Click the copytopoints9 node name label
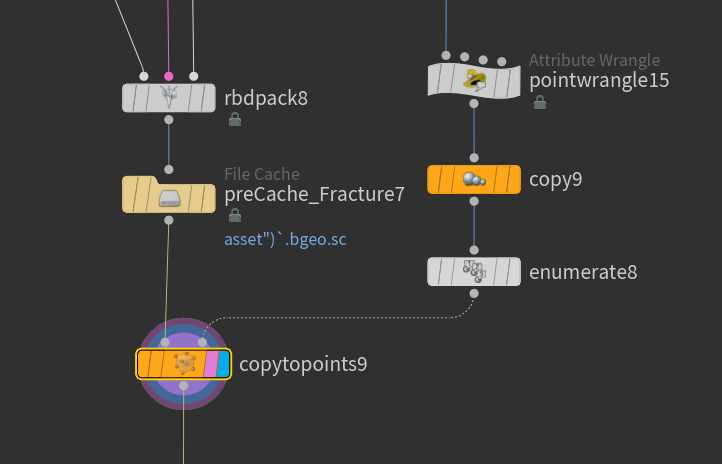Image resolution: width=722 pixels, height=464 pixels. (303, 364)
